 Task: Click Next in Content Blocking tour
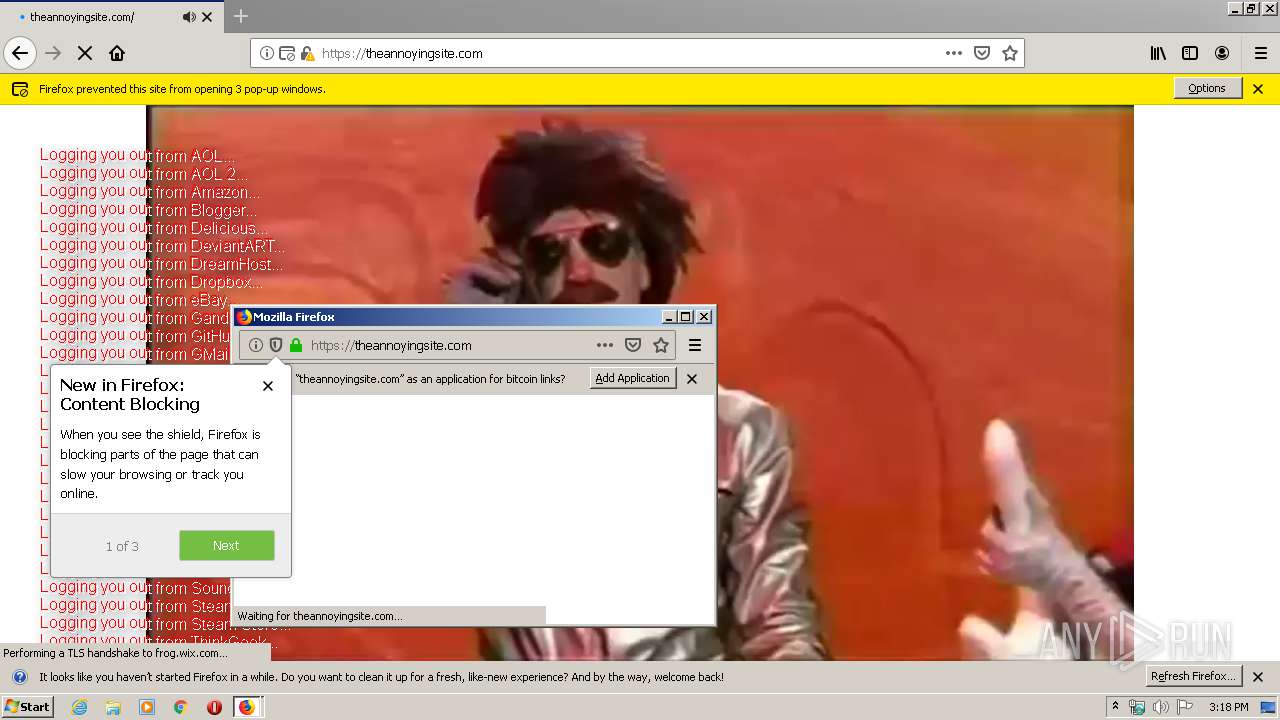tap(227, 545)
